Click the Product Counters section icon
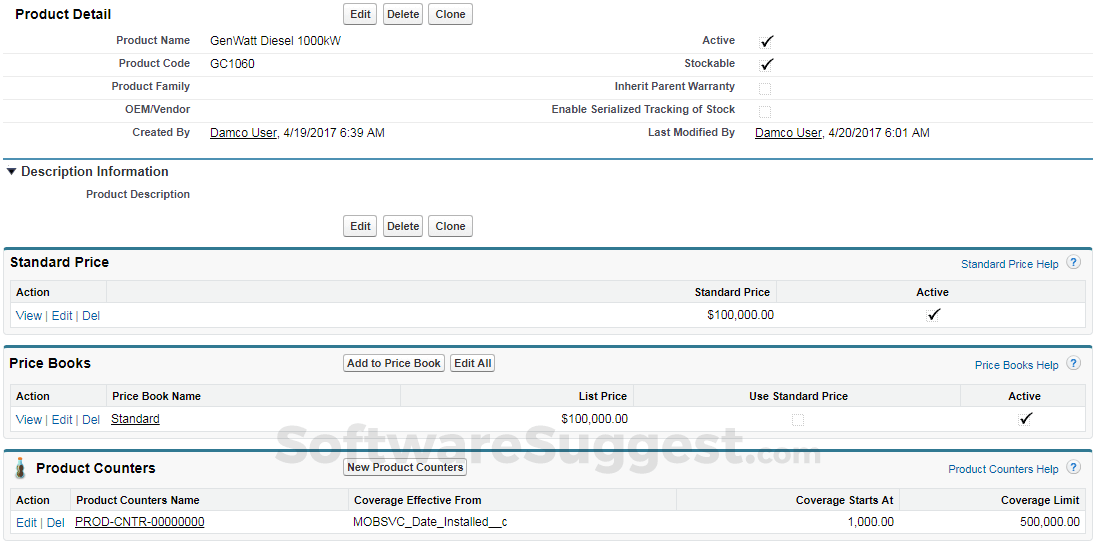The width and height of the screenshot is (1095, 543). click(x=19, y=468)
